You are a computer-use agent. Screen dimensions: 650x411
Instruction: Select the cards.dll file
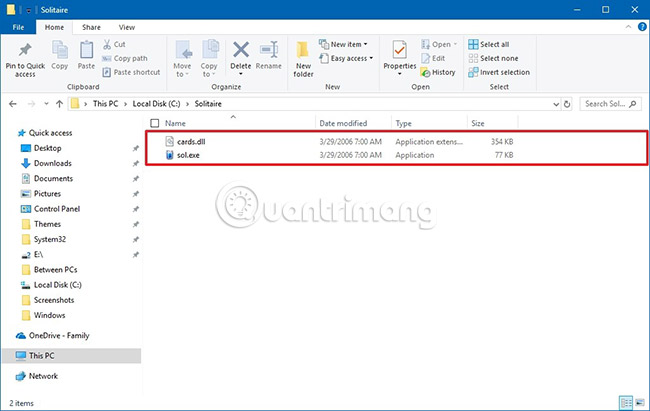191,141
